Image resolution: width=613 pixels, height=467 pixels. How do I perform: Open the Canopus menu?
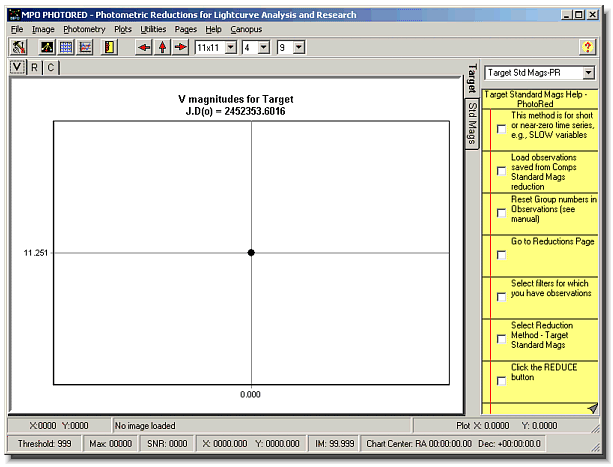pos(246,29)
